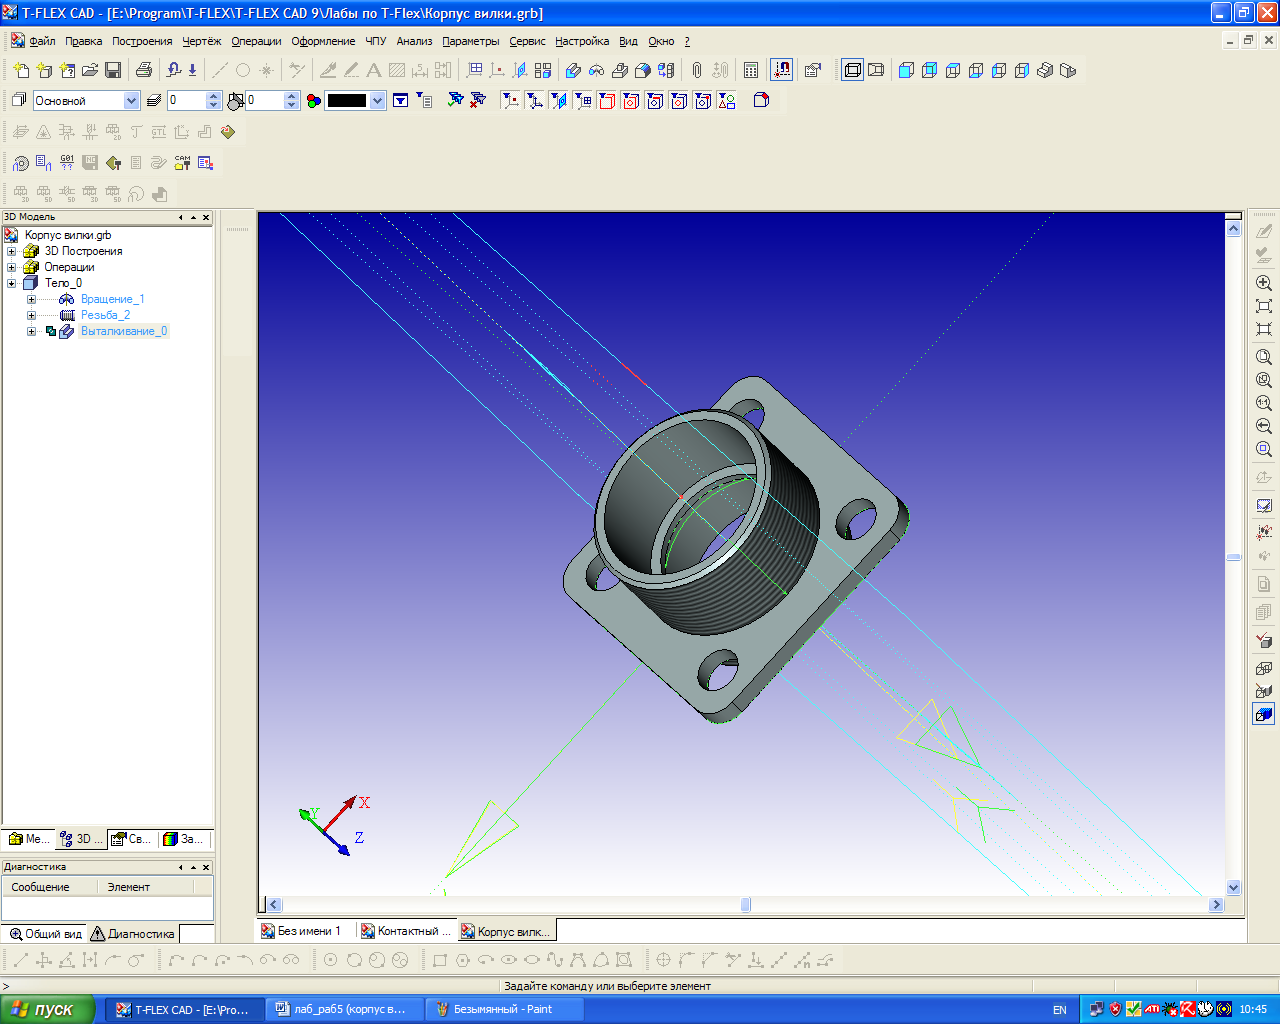Toggle the object snap magnet button
1280x1024 pixels.
pyautogui.click(x=782, y=70)
